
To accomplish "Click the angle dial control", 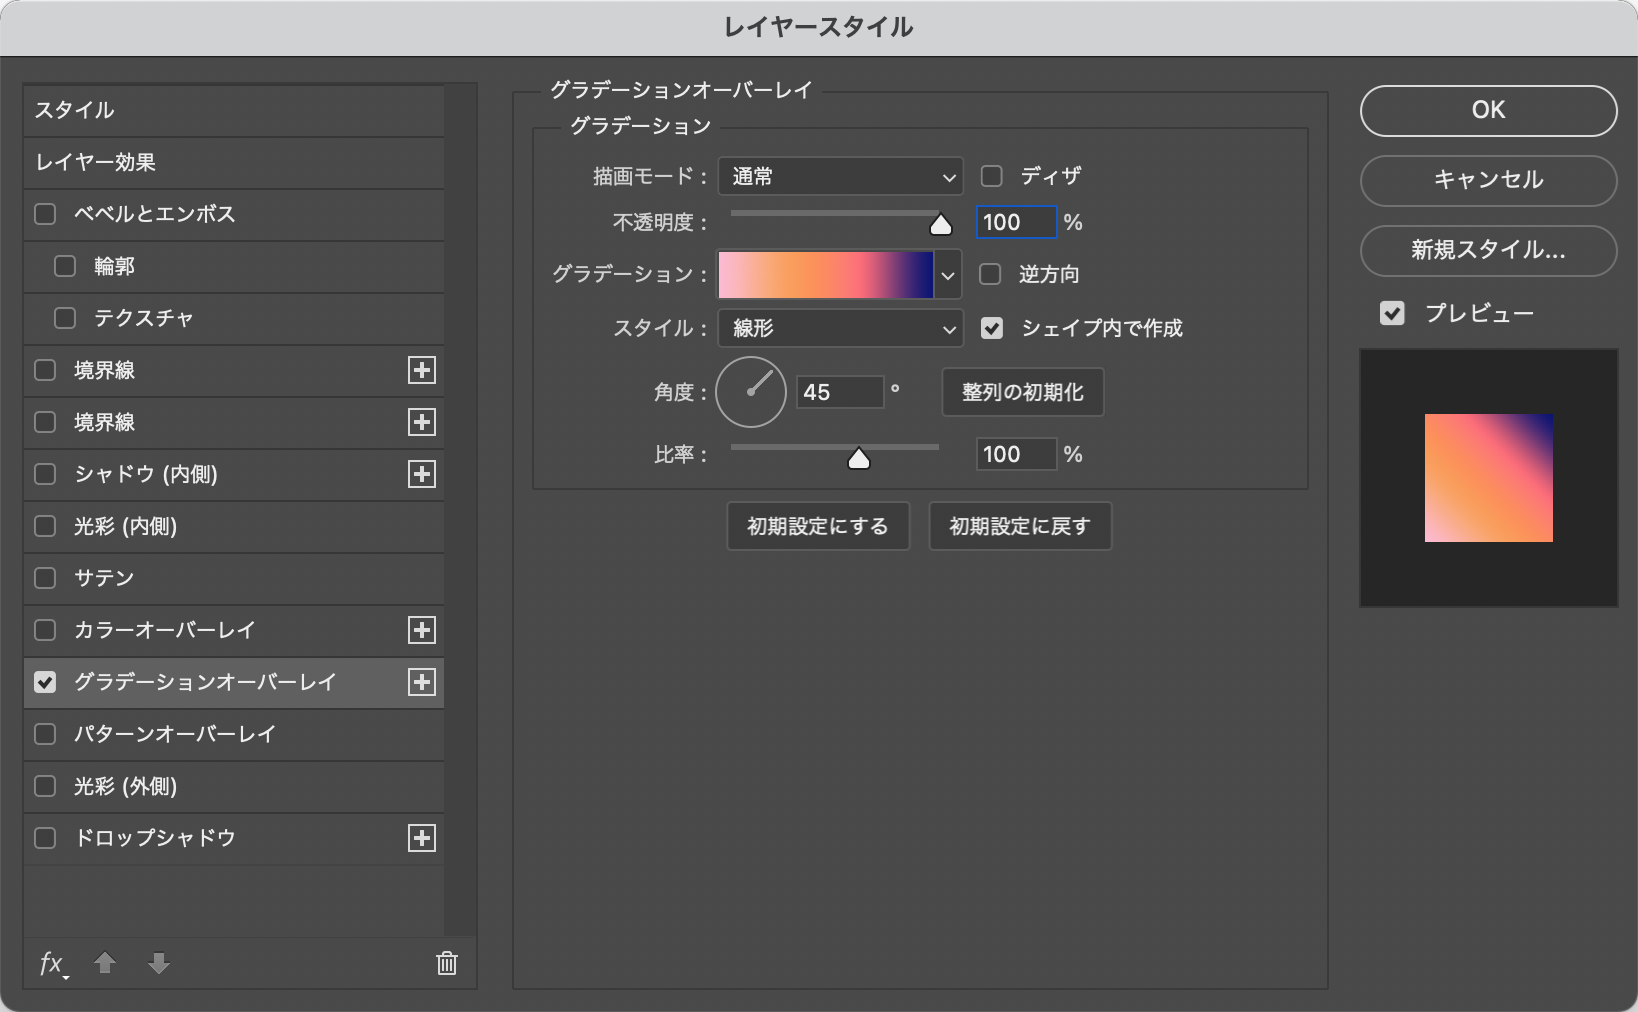I will pos(751,392).
